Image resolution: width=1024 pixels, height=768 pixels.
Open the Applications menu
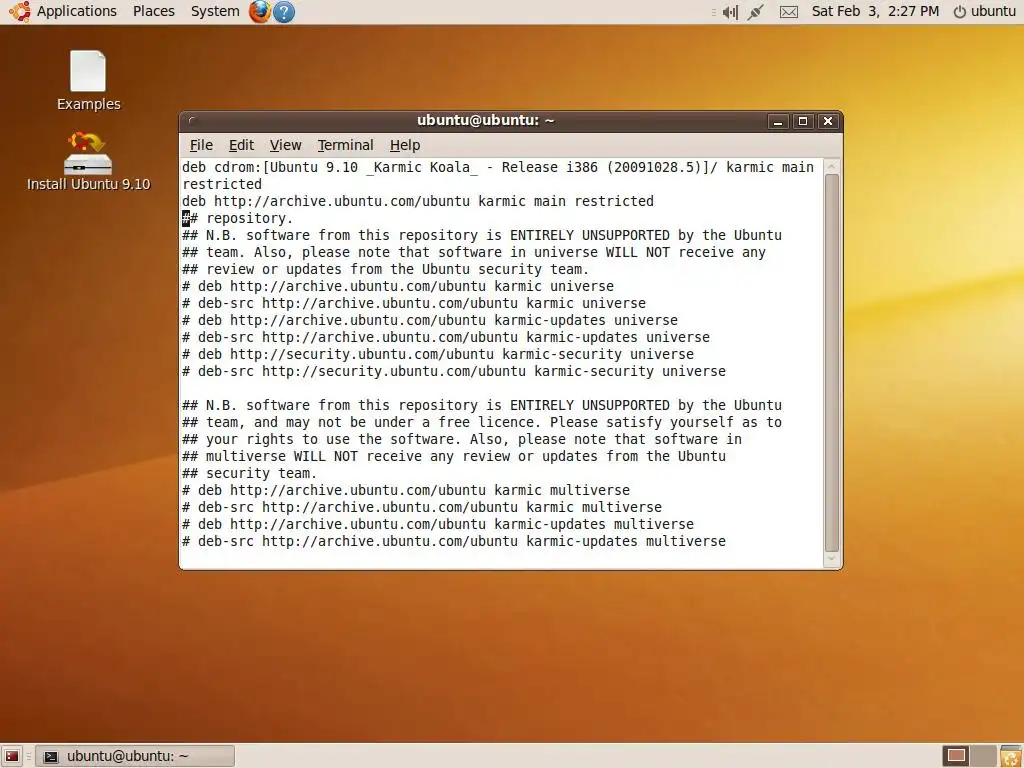(x=76, y=11)
